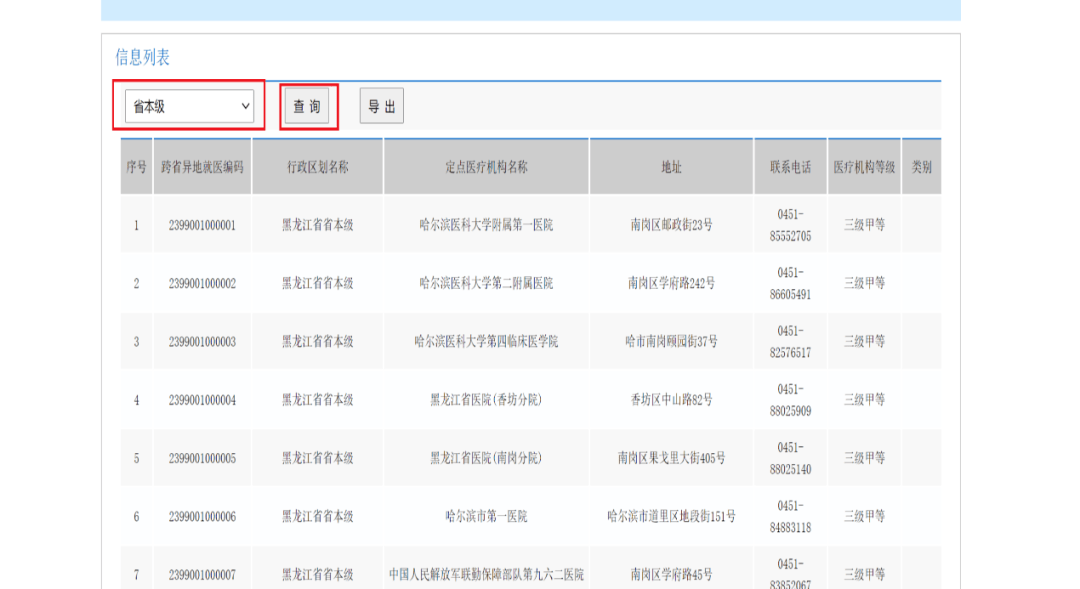The width and height of the screenshot is (1080, 589).
Task: Click the 地址 column header
Action: tap(671, 167)
